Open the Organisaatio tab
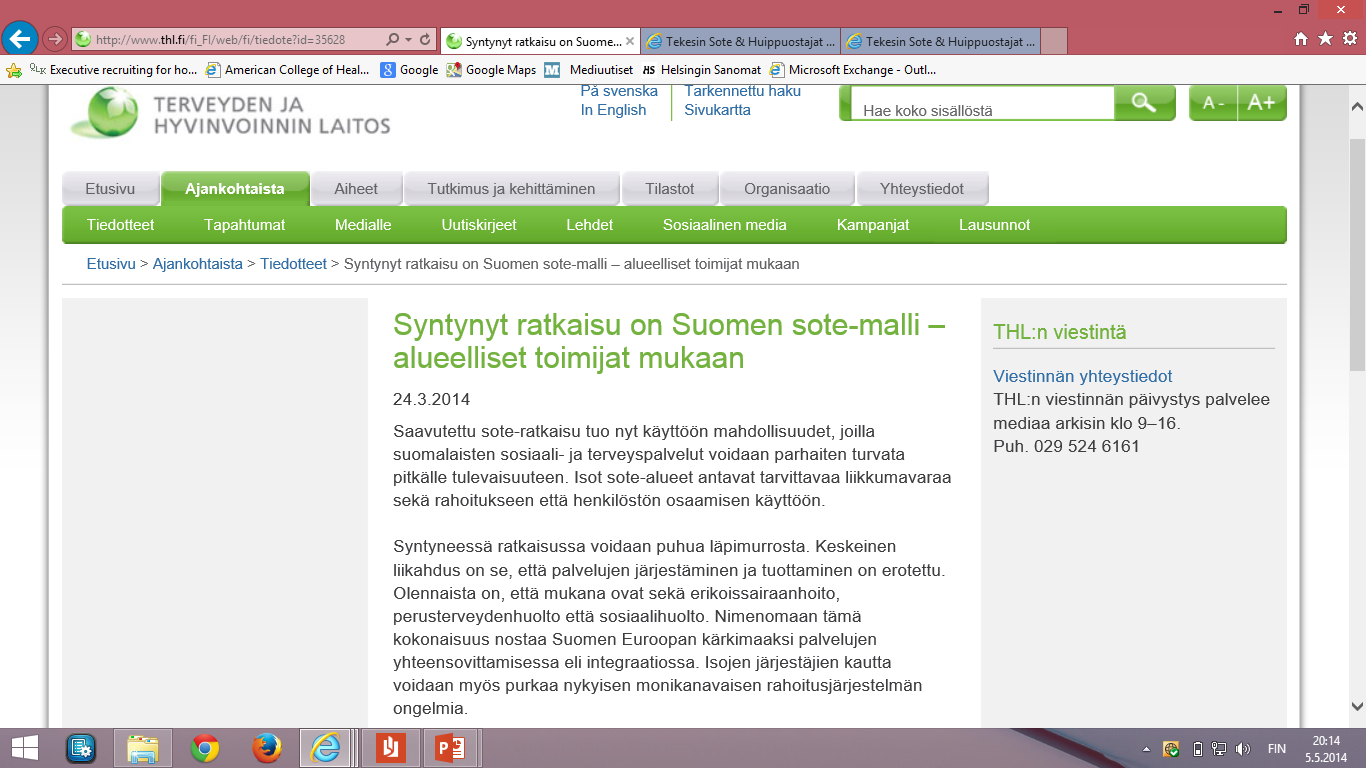1366x768 pixels. pos(787,189)
